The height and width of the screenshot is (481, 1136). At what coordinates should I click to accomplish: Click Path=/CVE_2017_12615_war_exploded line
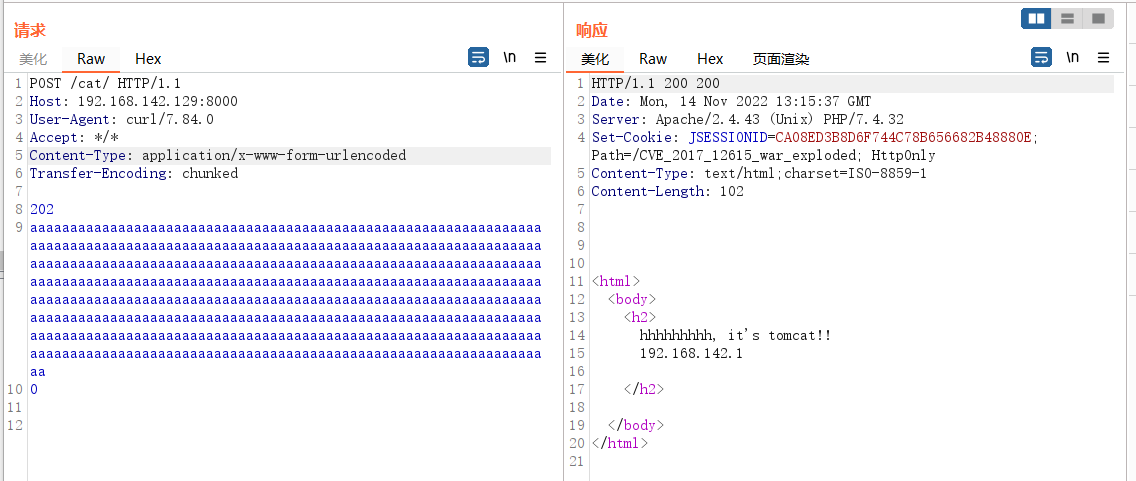pos(764,155)
